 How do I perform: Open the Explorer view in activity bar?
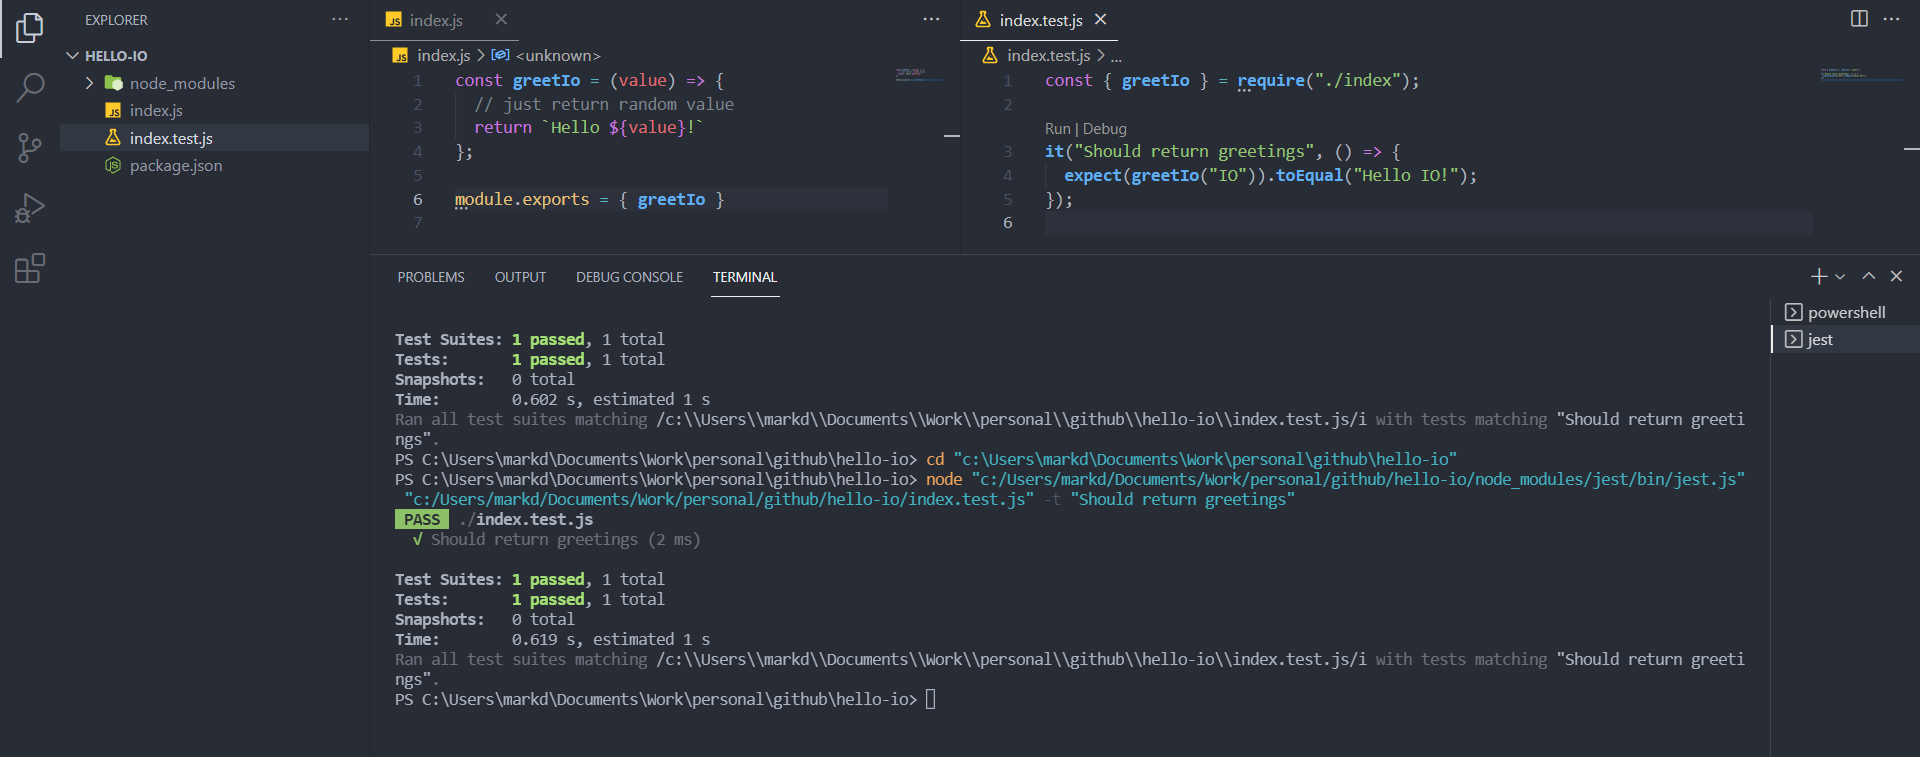(30, 28)
